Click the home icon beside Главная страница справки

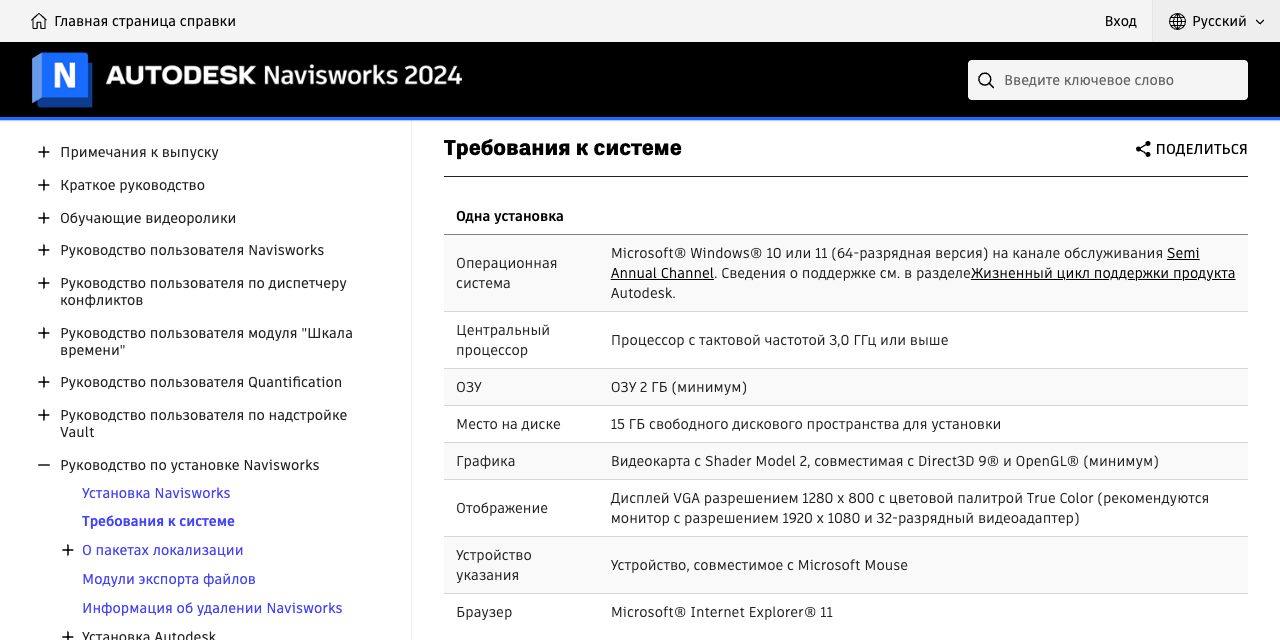tap(39, 21)
